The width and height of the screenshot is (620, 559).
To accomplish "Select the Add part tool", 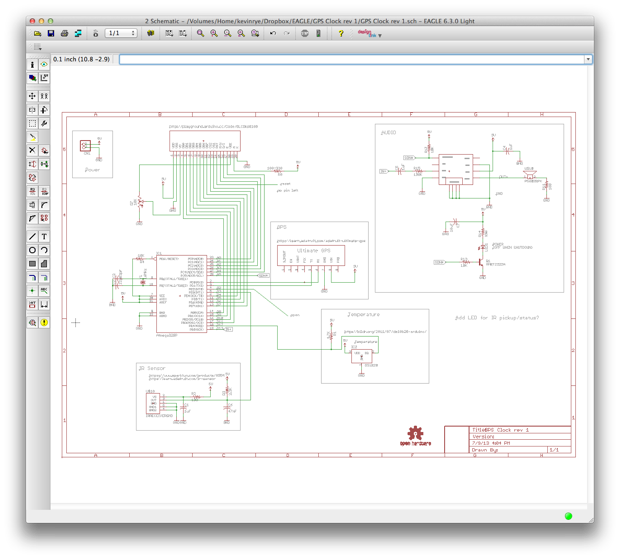I will tap(44, 150).
